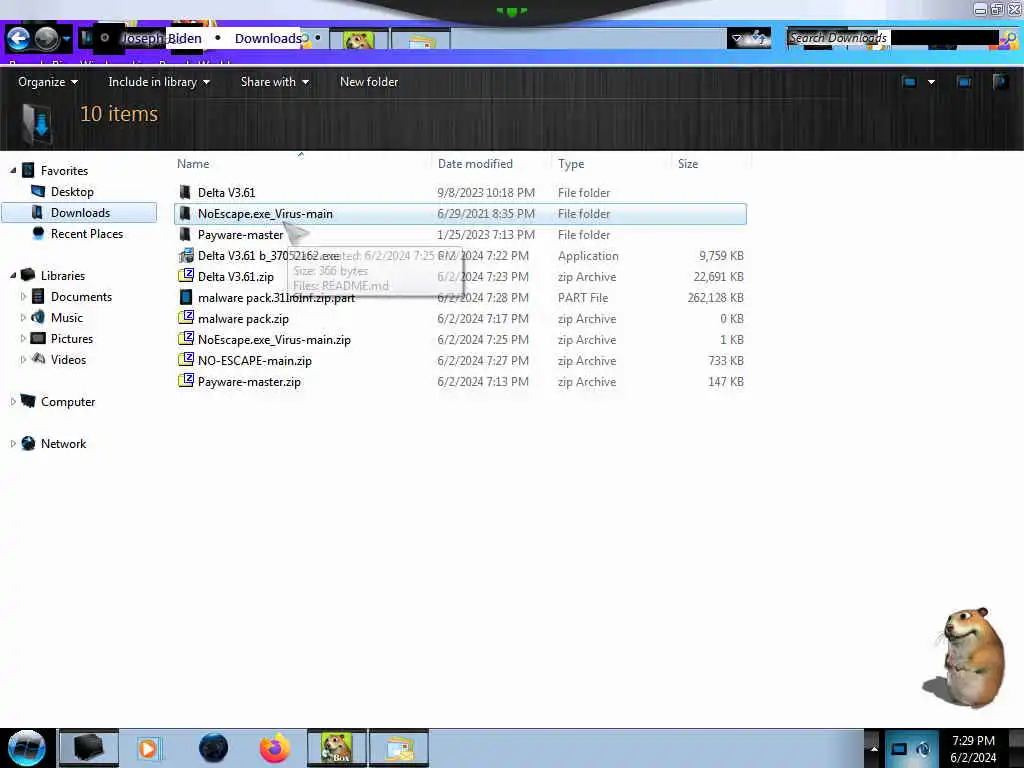The width and height of the screenshot is (1024, 768).
Task: Switch to the hamster app taskbar icon
Action: click(337, 748)
